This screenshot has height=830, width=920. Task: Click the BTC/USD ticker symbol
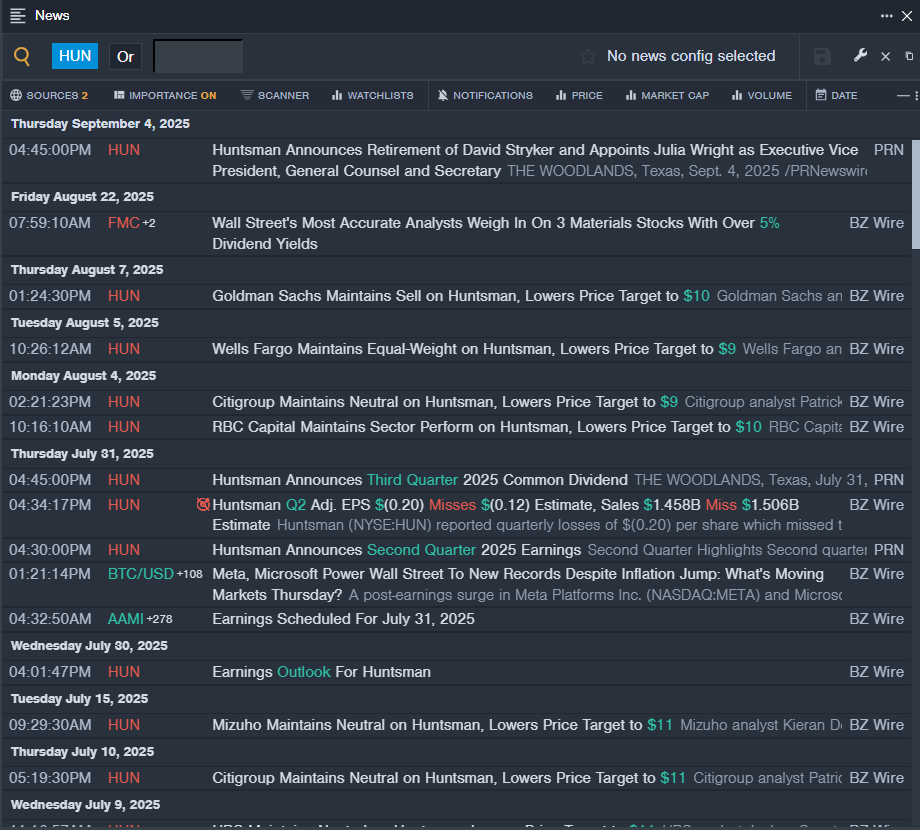pyautogui.click(x=141, y=574)
